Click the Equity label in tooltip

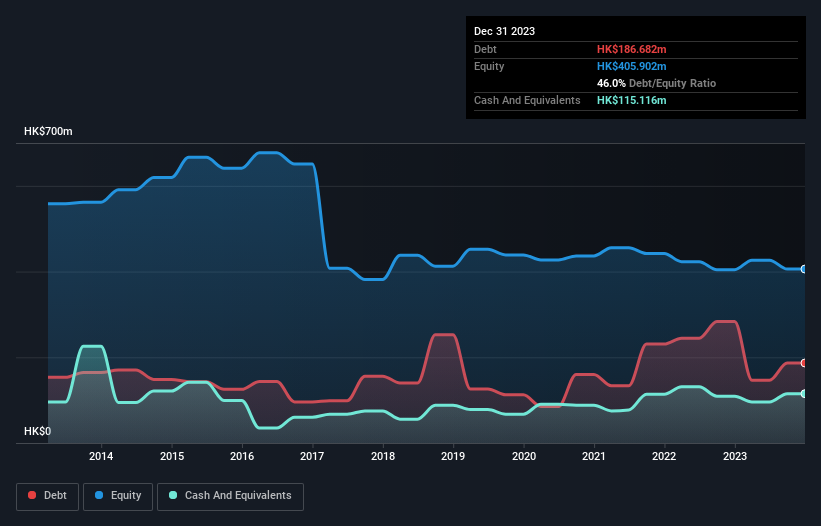point(489,66)
